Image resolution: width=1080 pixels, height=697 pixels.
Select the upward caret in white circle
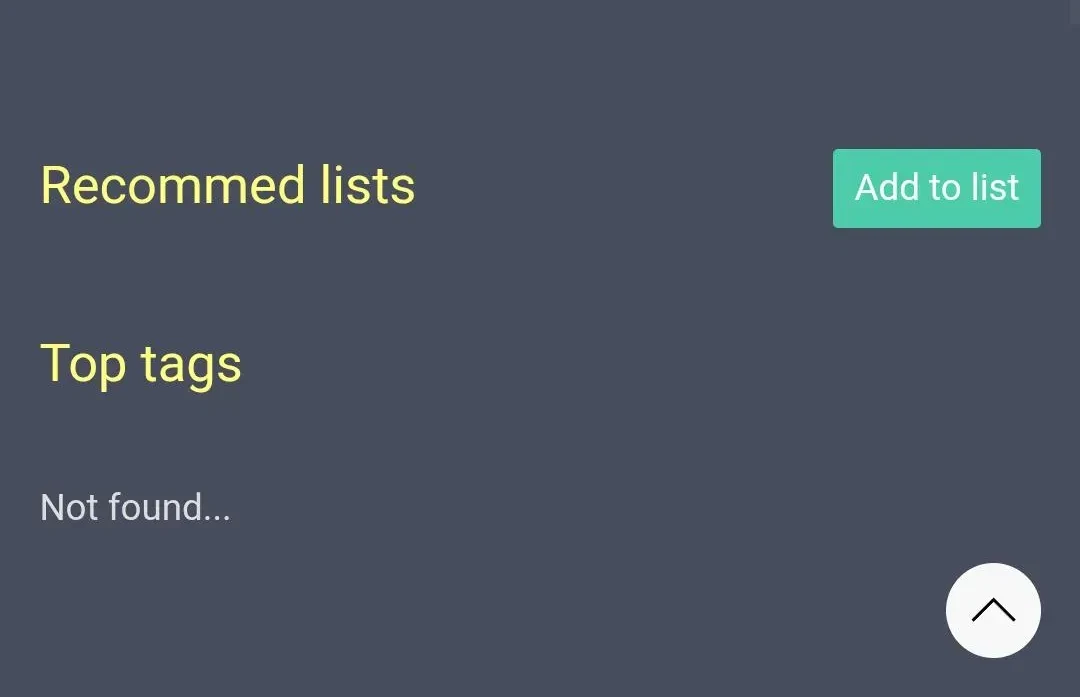993,610
